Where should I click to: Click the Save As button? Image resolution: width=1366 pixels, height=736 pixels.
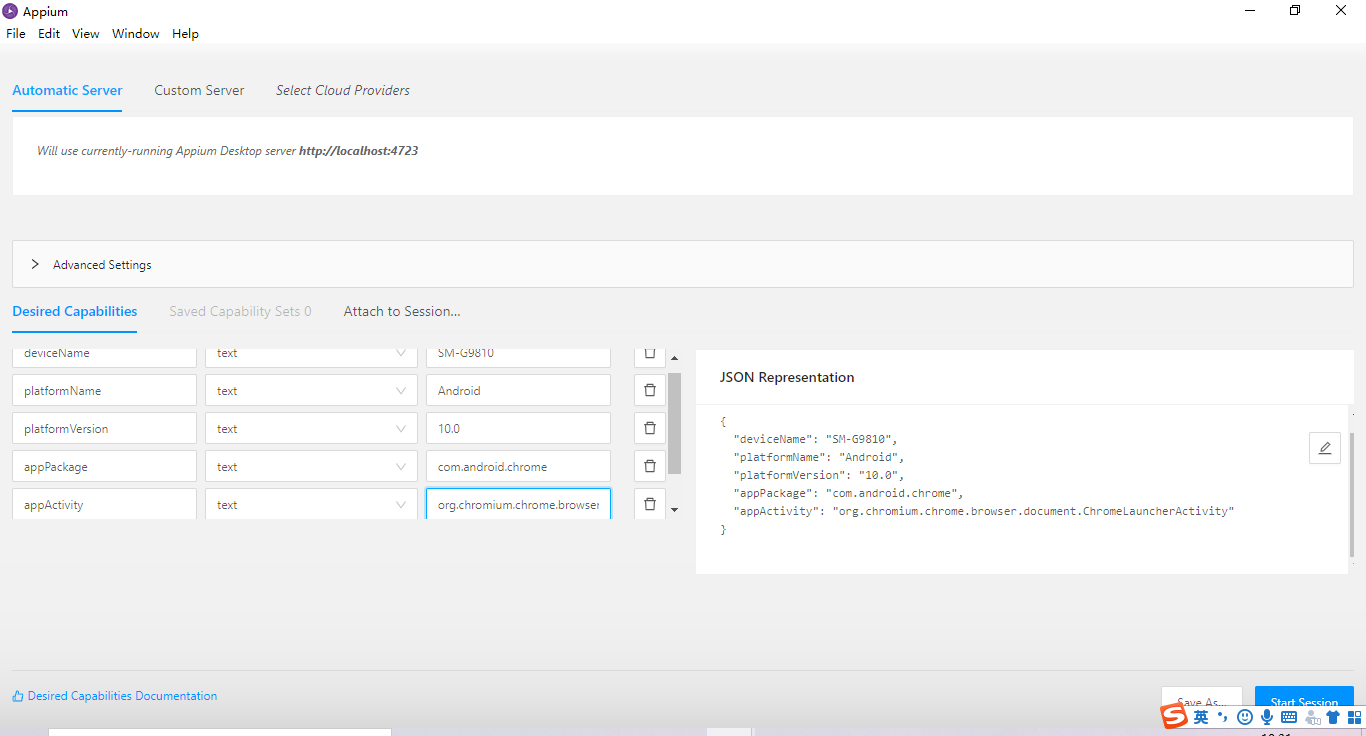click(x=1201, y=696)
